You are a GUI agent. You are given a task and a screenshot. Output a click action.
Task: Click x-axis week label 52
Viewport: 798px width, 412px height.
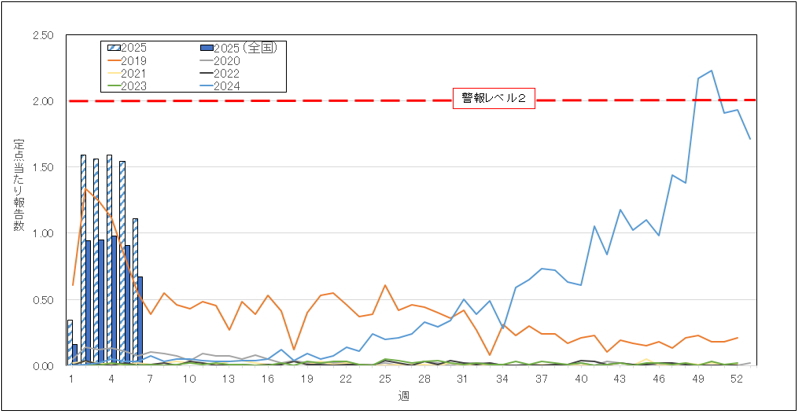[x=738, y=379]
